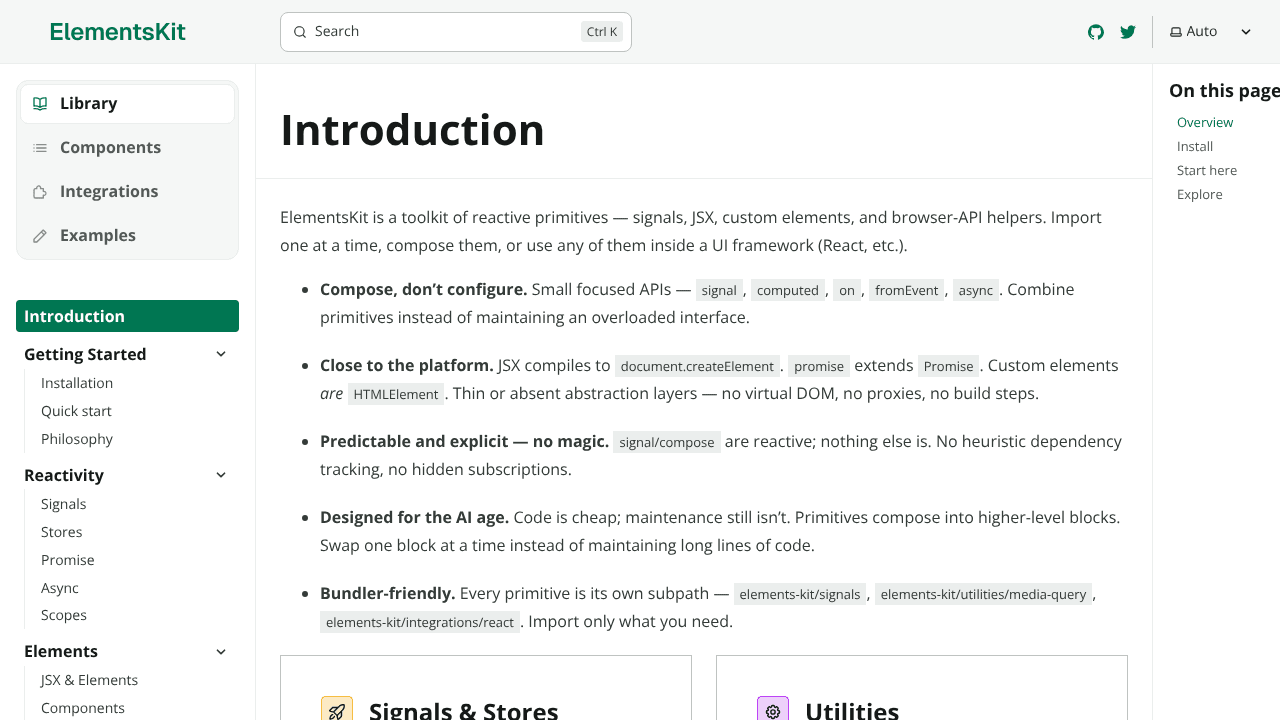1280x720 pixels.
Task: Jump to Explore section
Action: [x=1200, y=194]
